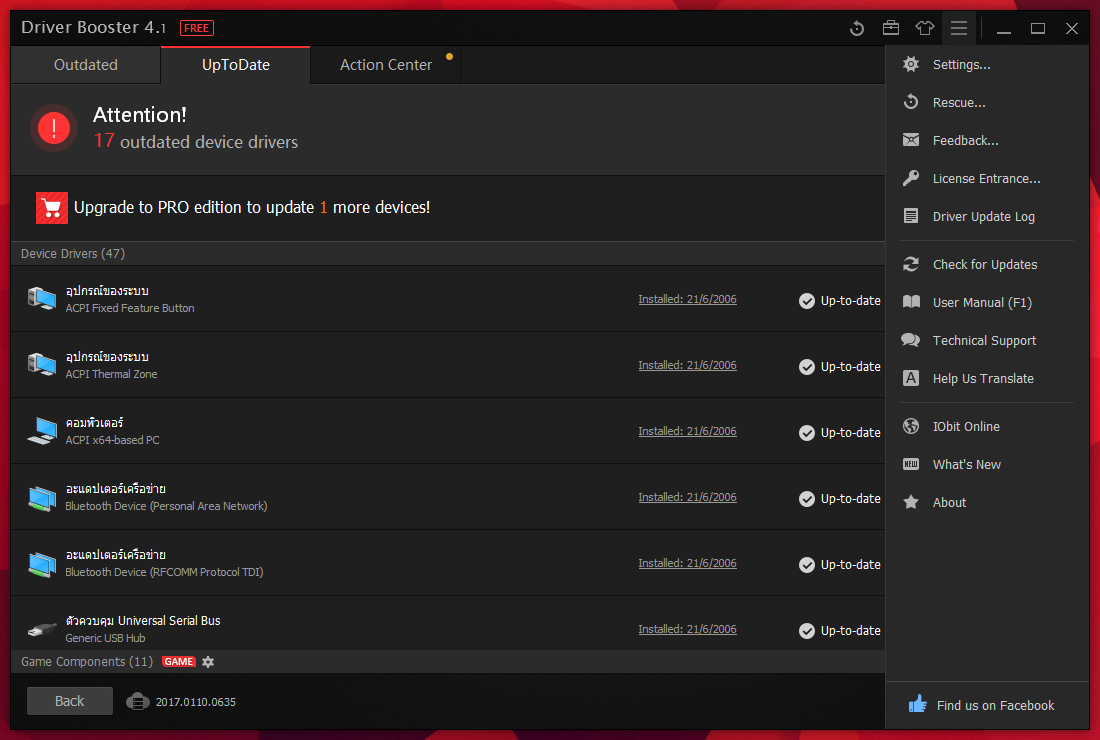1100x740 pixels.
Task: Click the red Attention exclamation icon
Action: click(x=54, y=128)
